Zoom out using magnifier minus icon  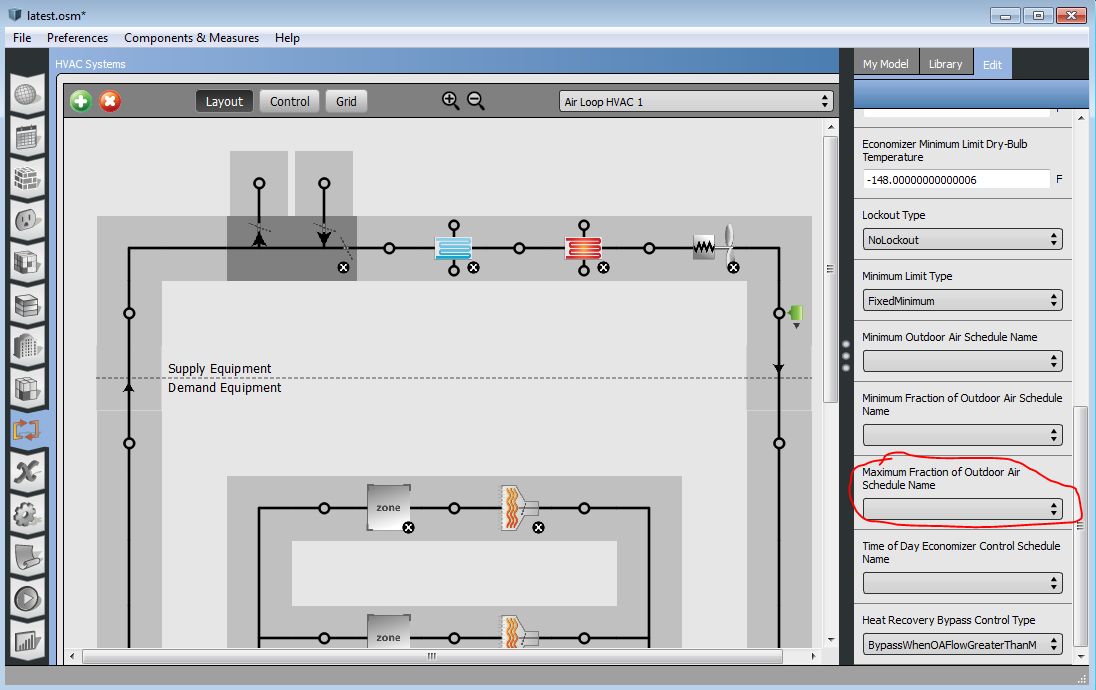tap(476, 101)
